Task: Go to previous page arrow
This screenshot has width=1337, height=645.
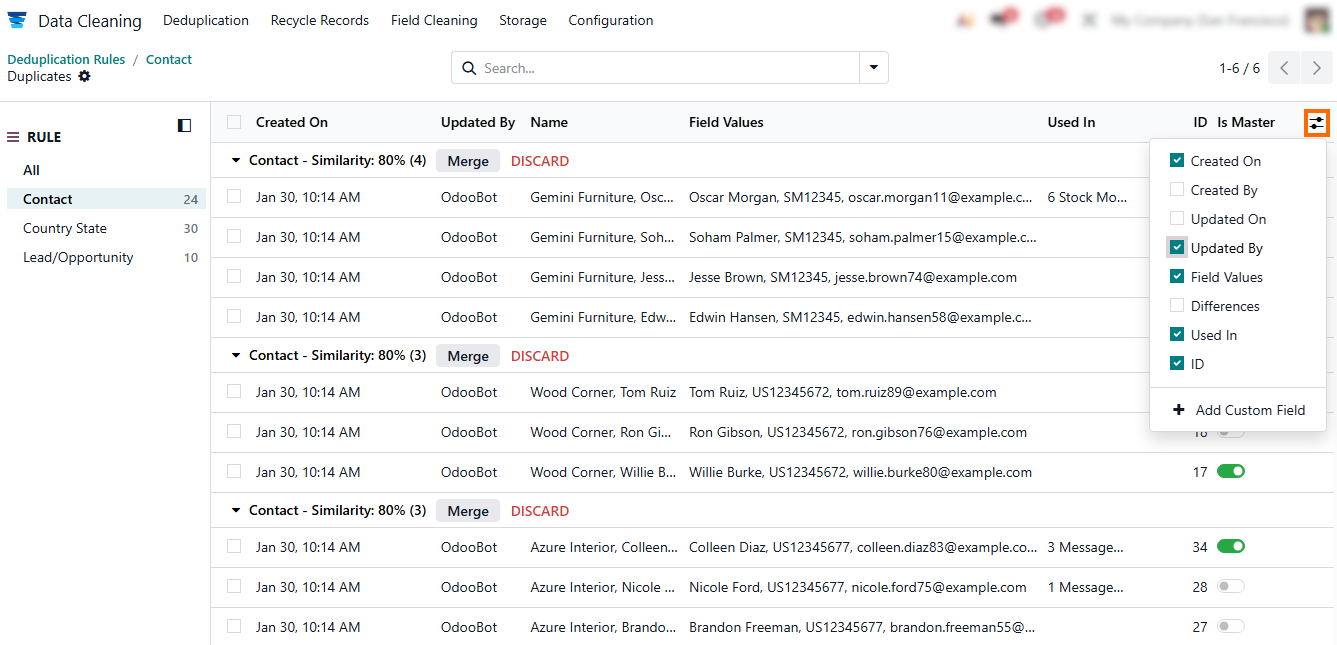Action: point(1285,68)
